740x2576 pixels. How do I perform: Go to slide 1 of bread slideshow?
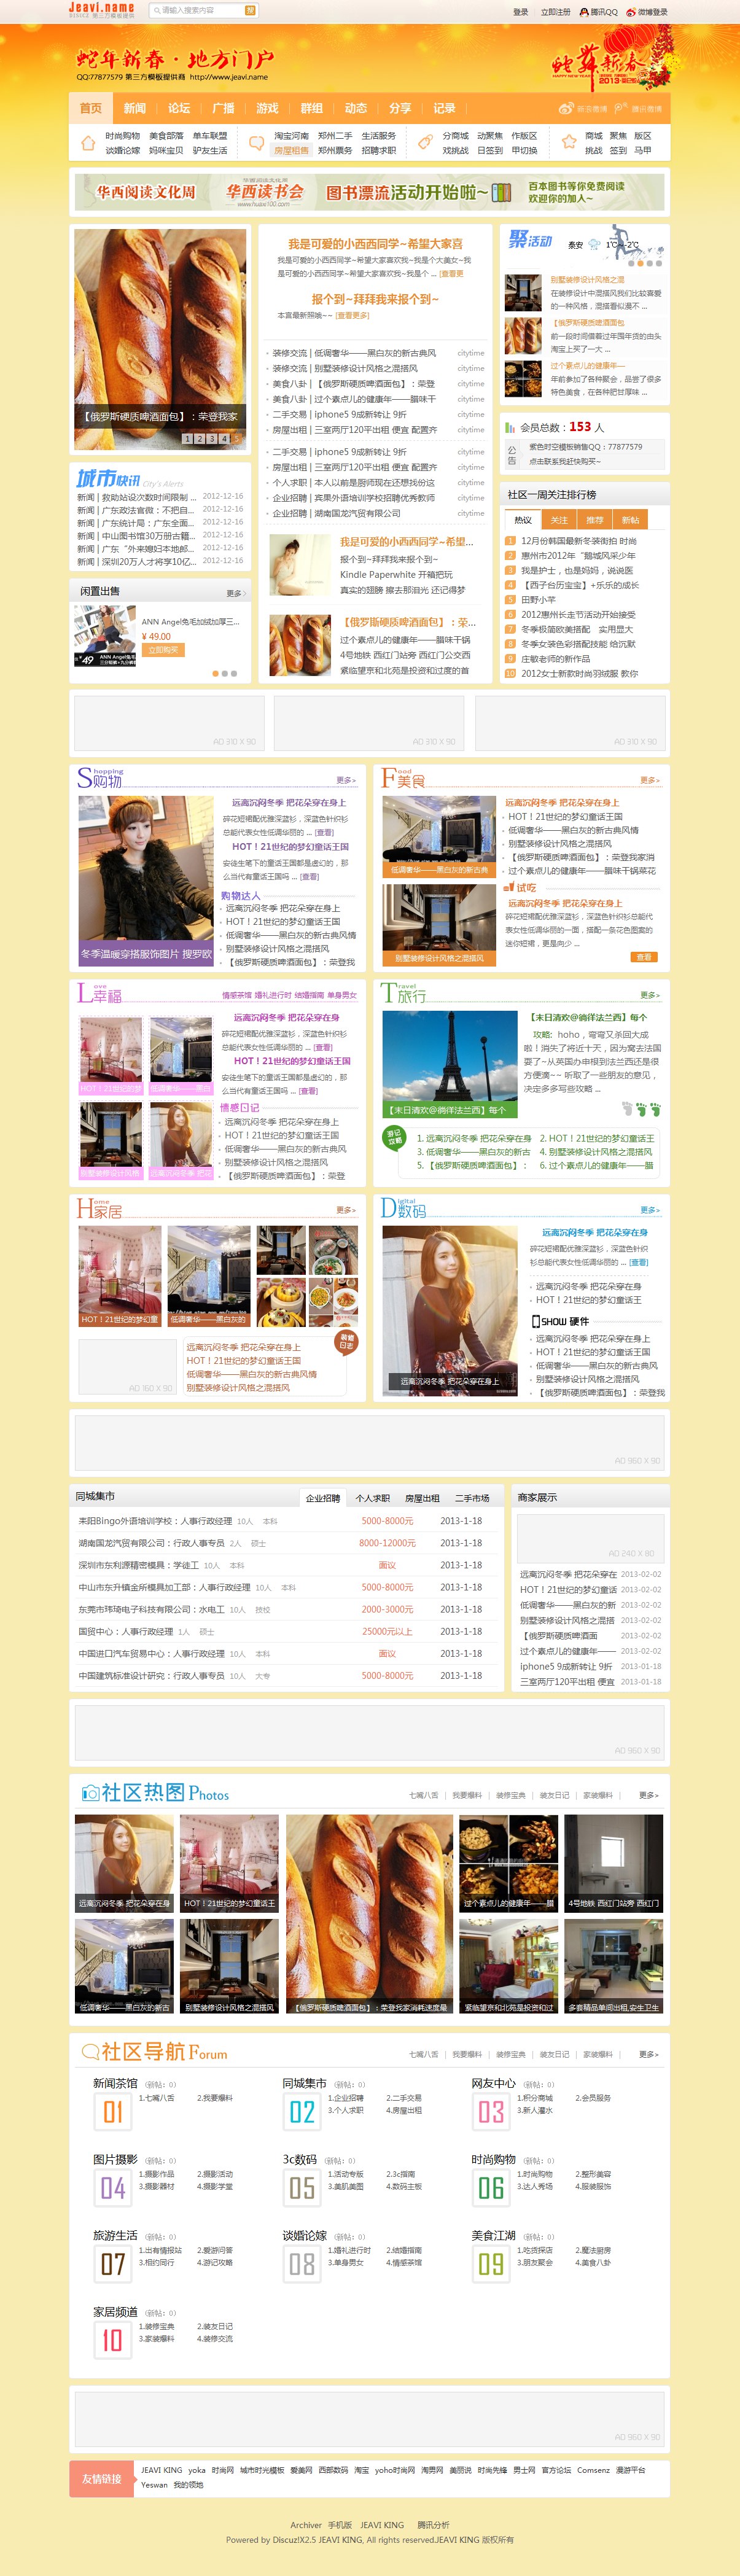pos(187,439)
